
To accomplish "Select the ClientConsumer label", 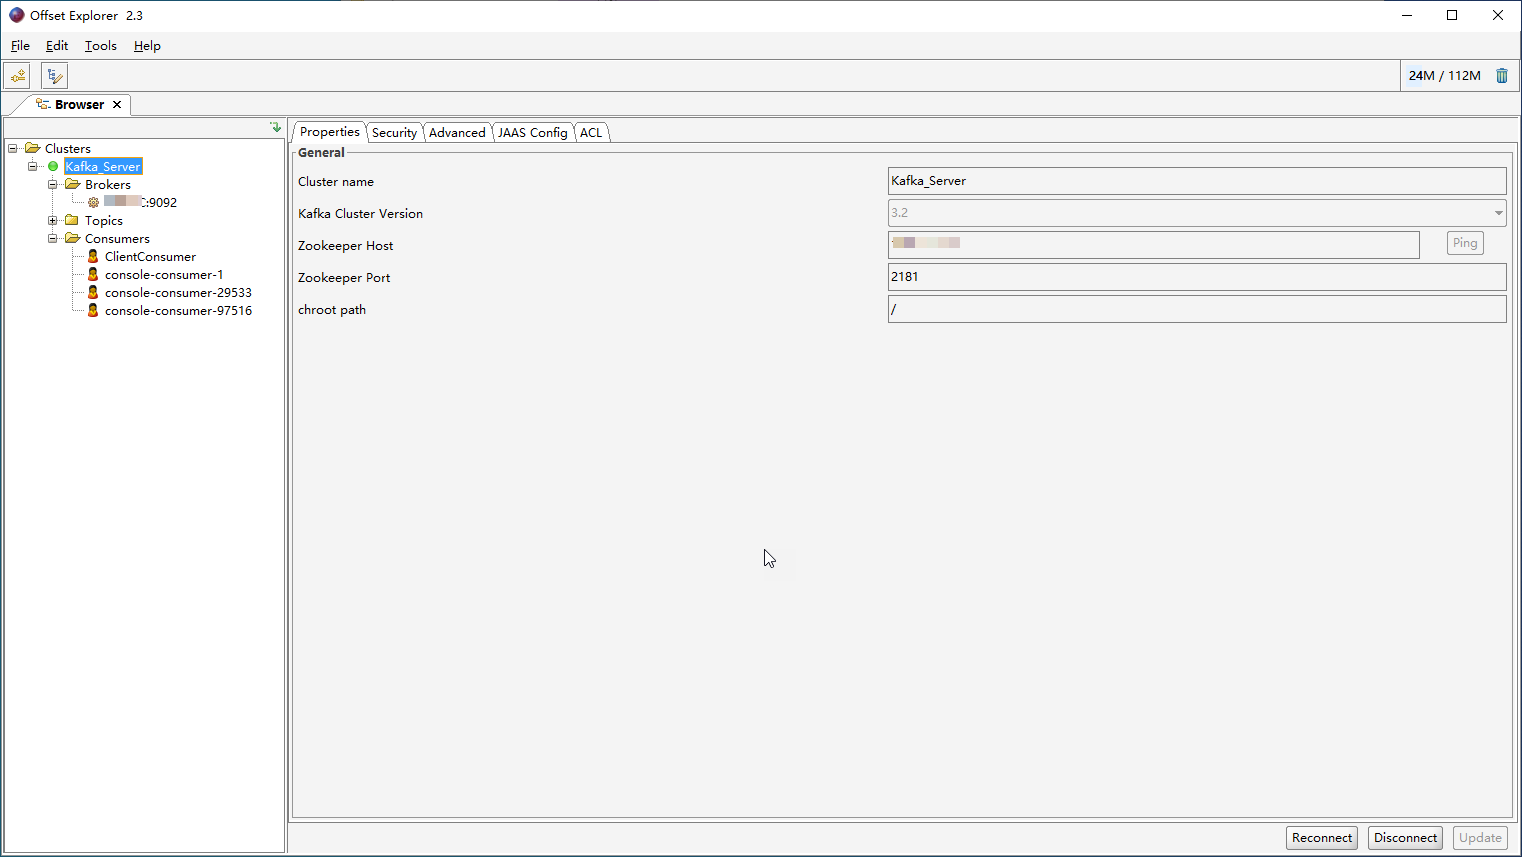I will coord(150,256).
